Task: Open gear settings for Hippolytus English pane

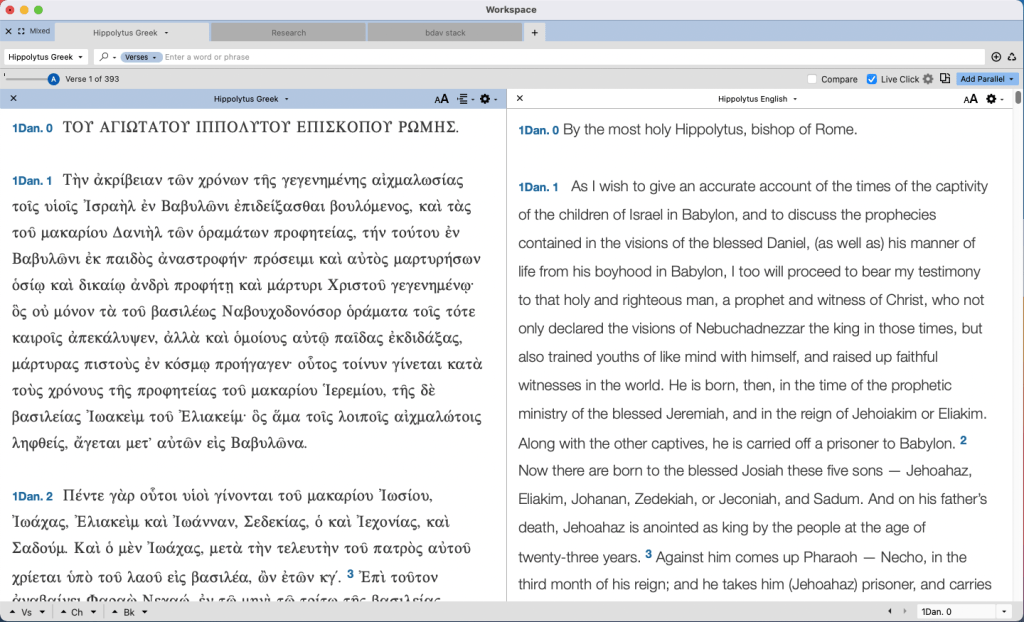Action: tap(994, 99)
